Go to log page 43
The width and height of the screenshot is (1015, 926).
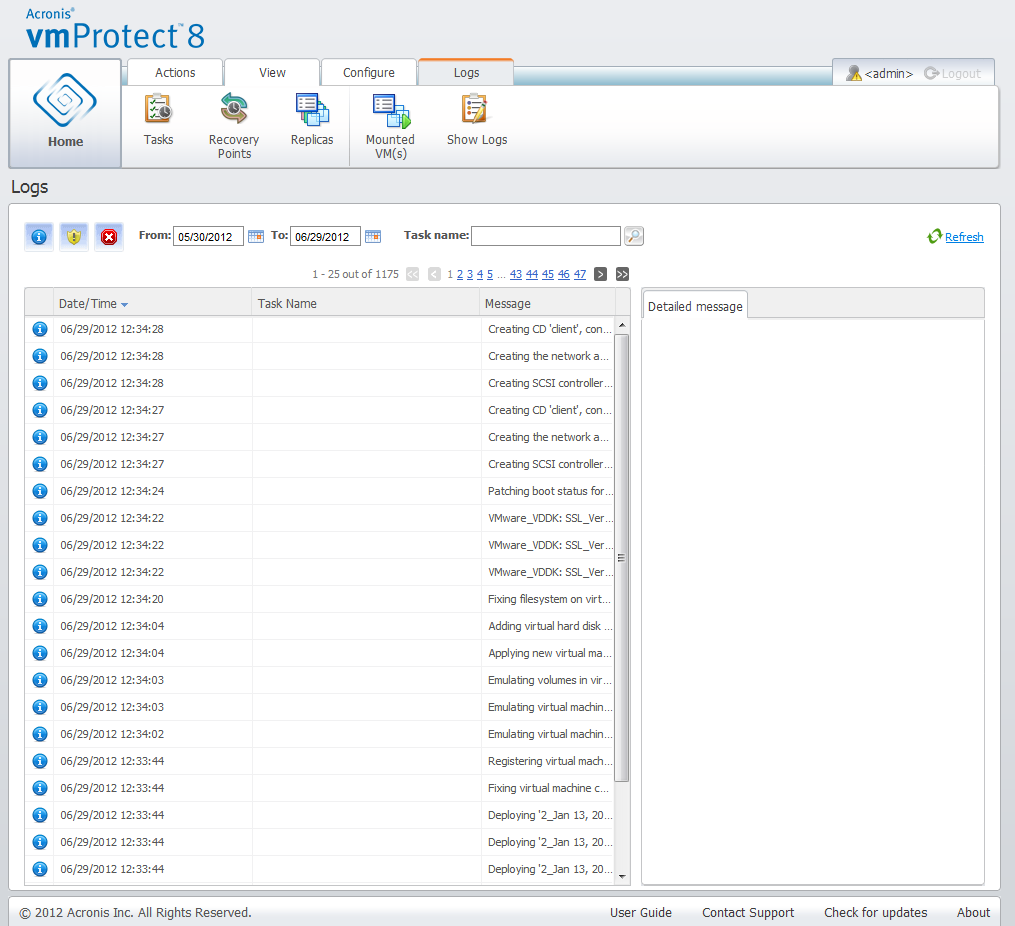pyautogui.click(x=516, y=274)
